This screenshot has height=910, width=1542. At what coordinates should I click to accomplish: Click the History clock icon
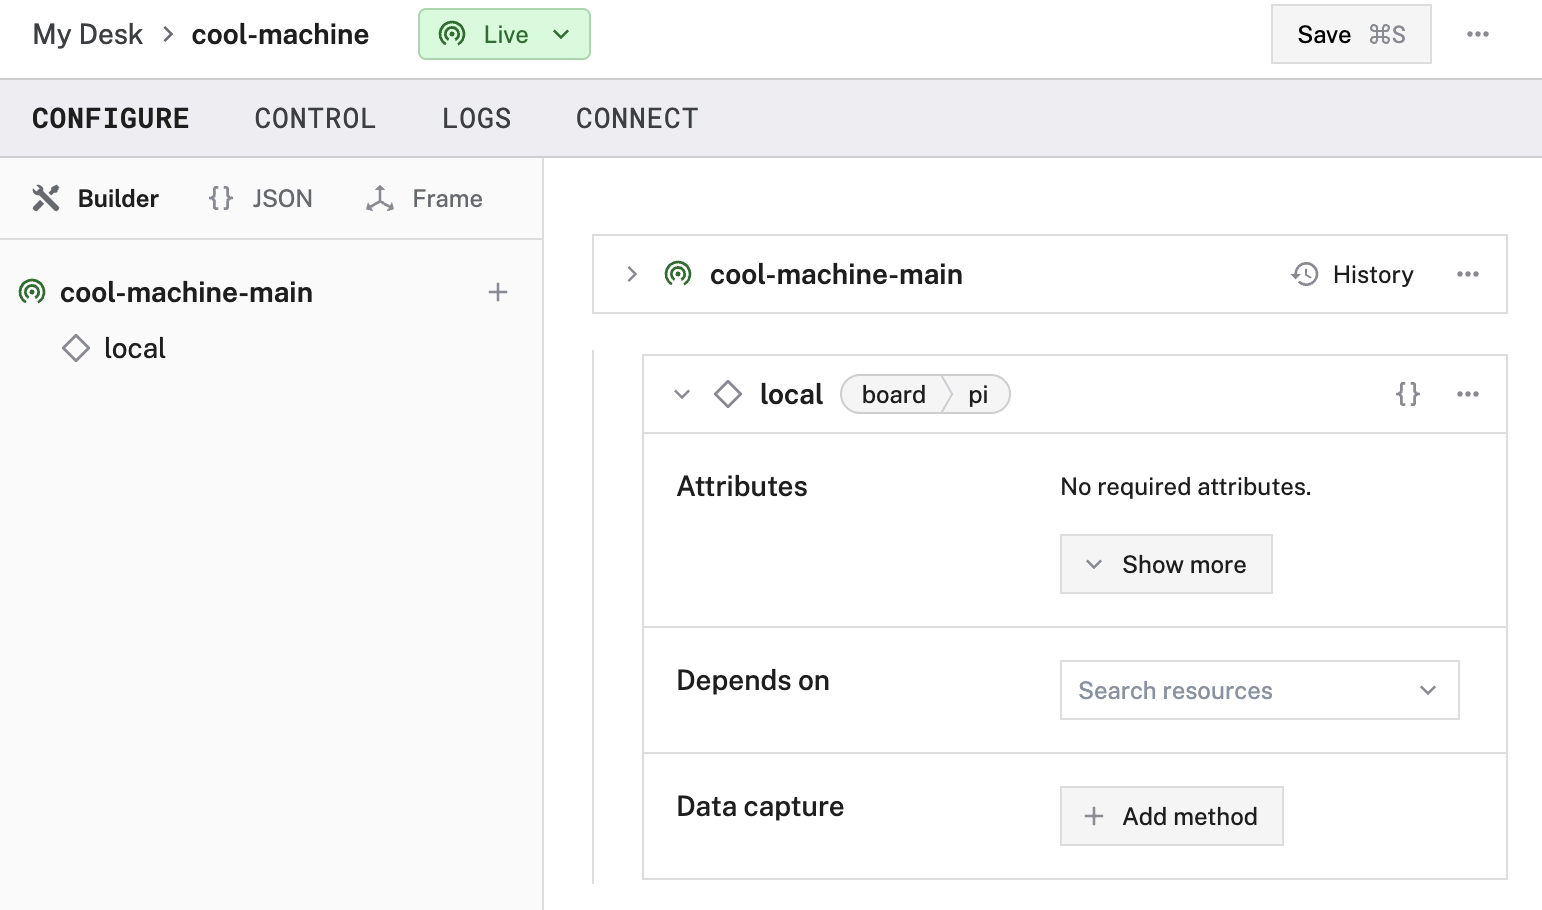tap(1305, 274)
